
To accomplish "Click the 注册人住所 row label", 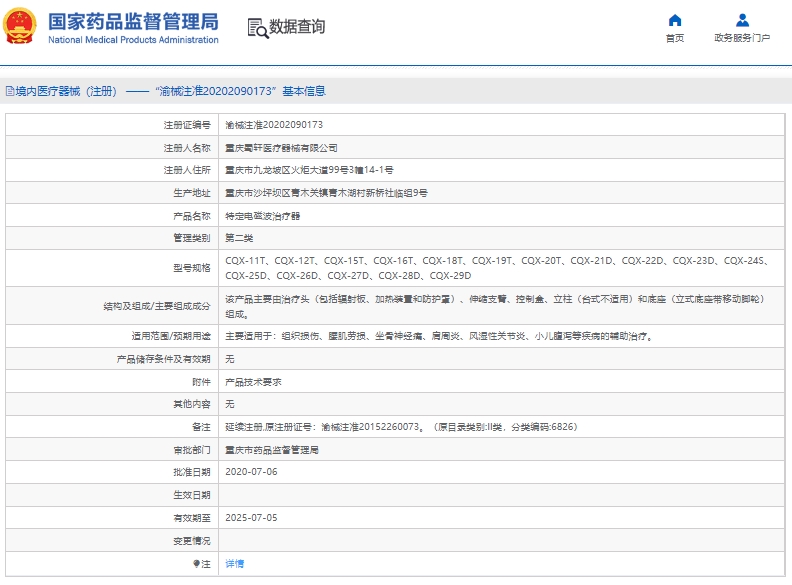I will 187,170.
